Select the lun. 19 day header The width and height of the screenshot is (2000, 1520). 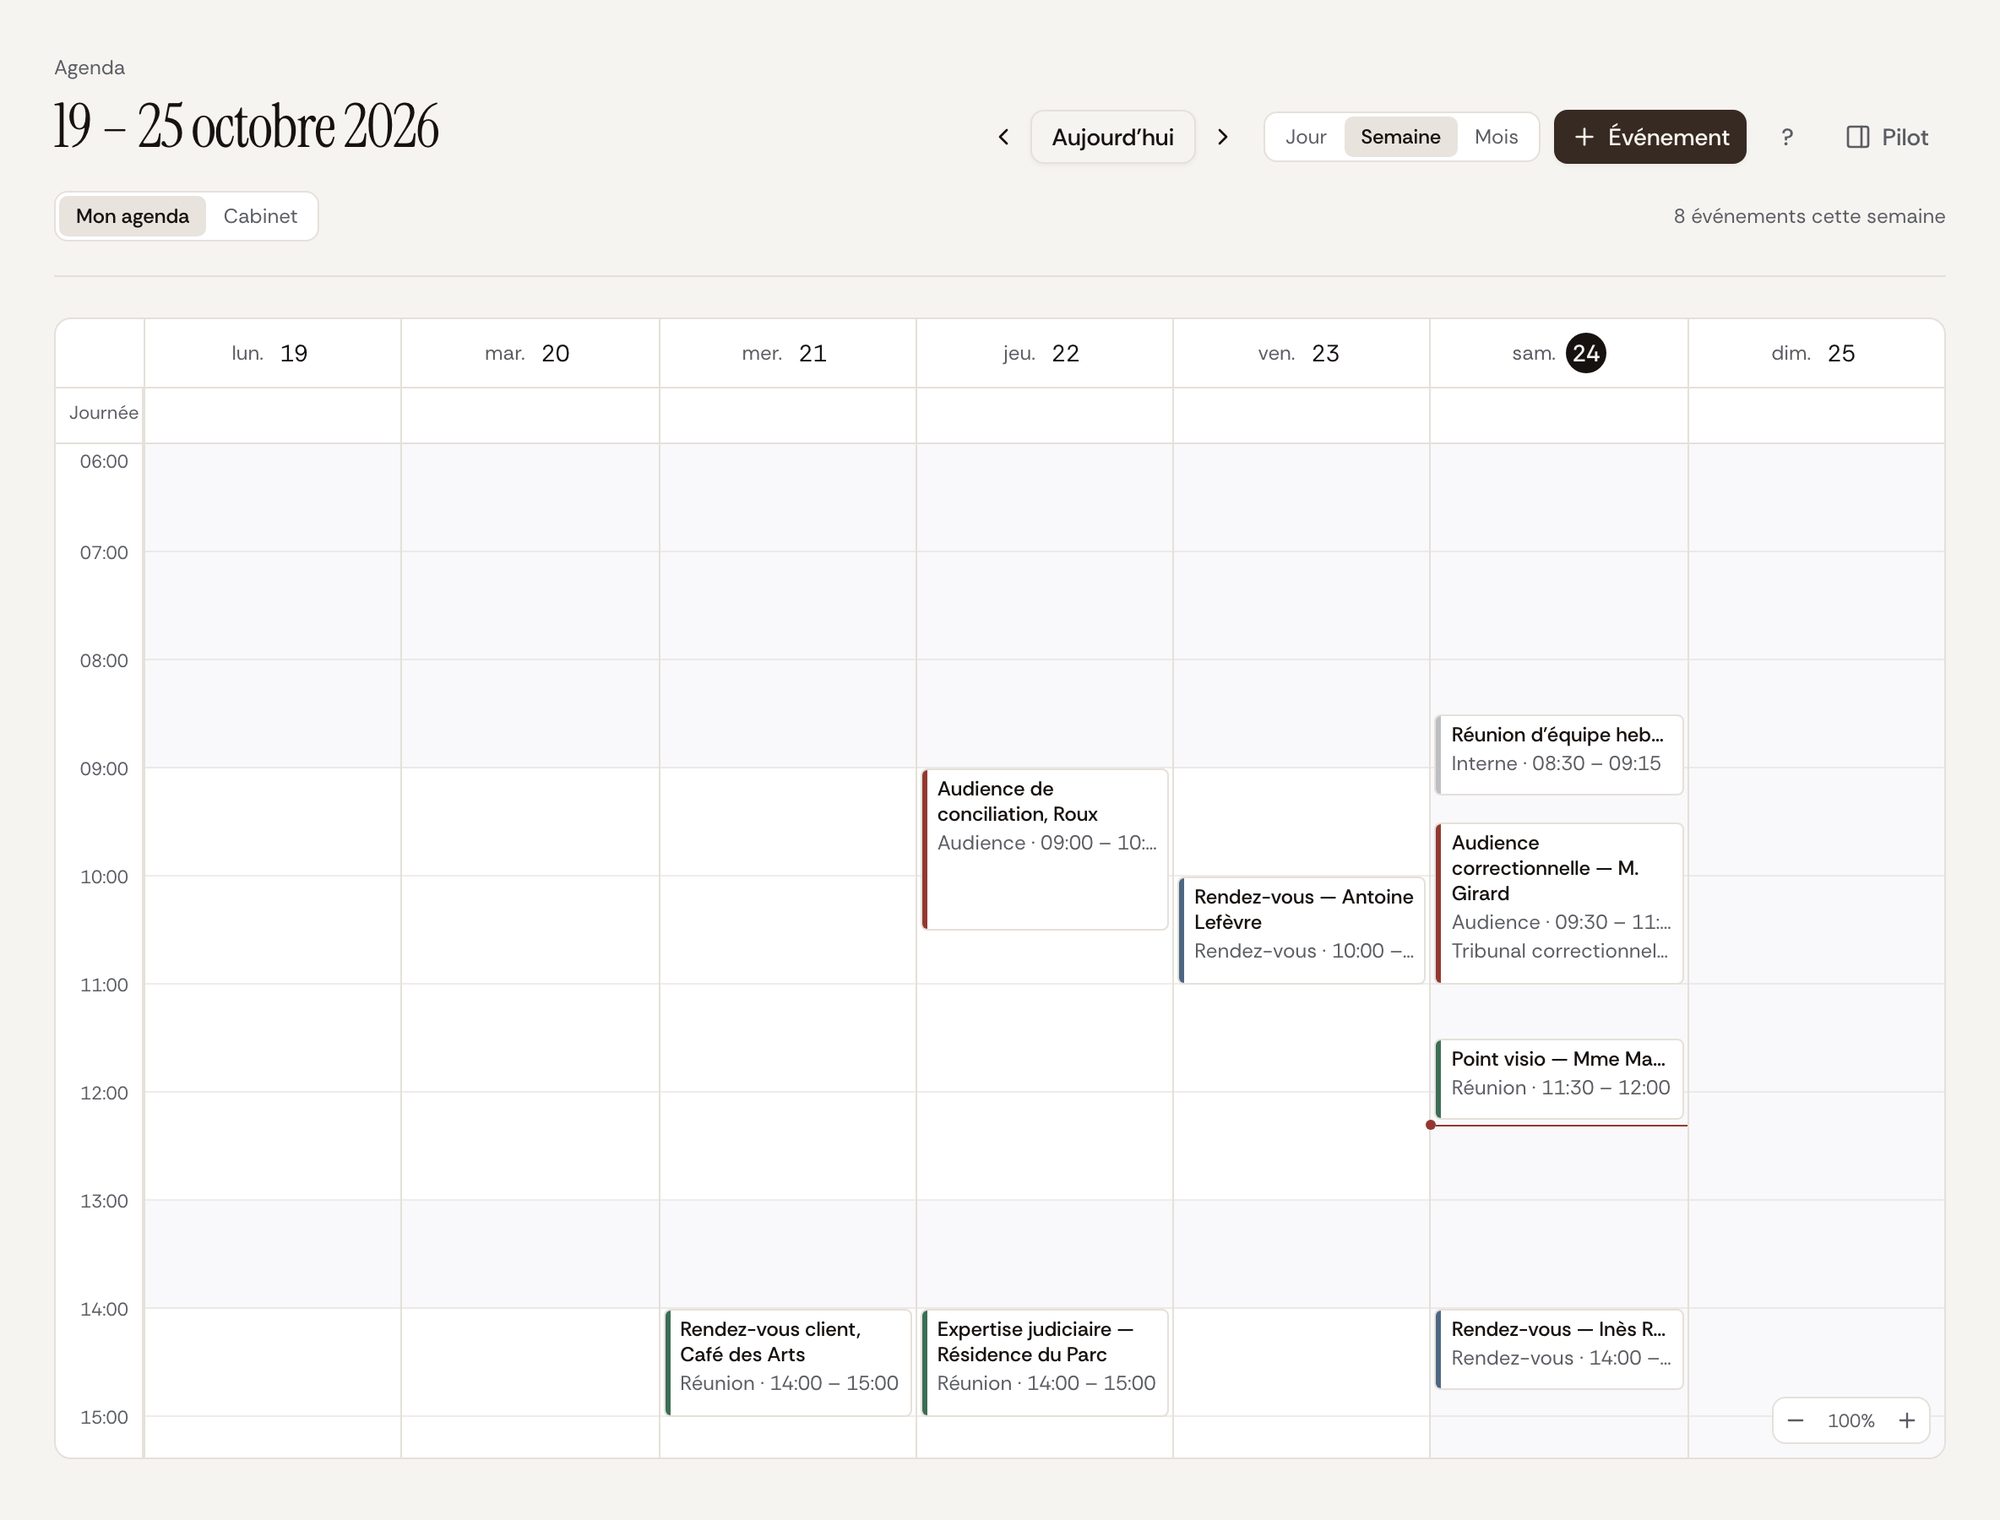tap(272, 353)
